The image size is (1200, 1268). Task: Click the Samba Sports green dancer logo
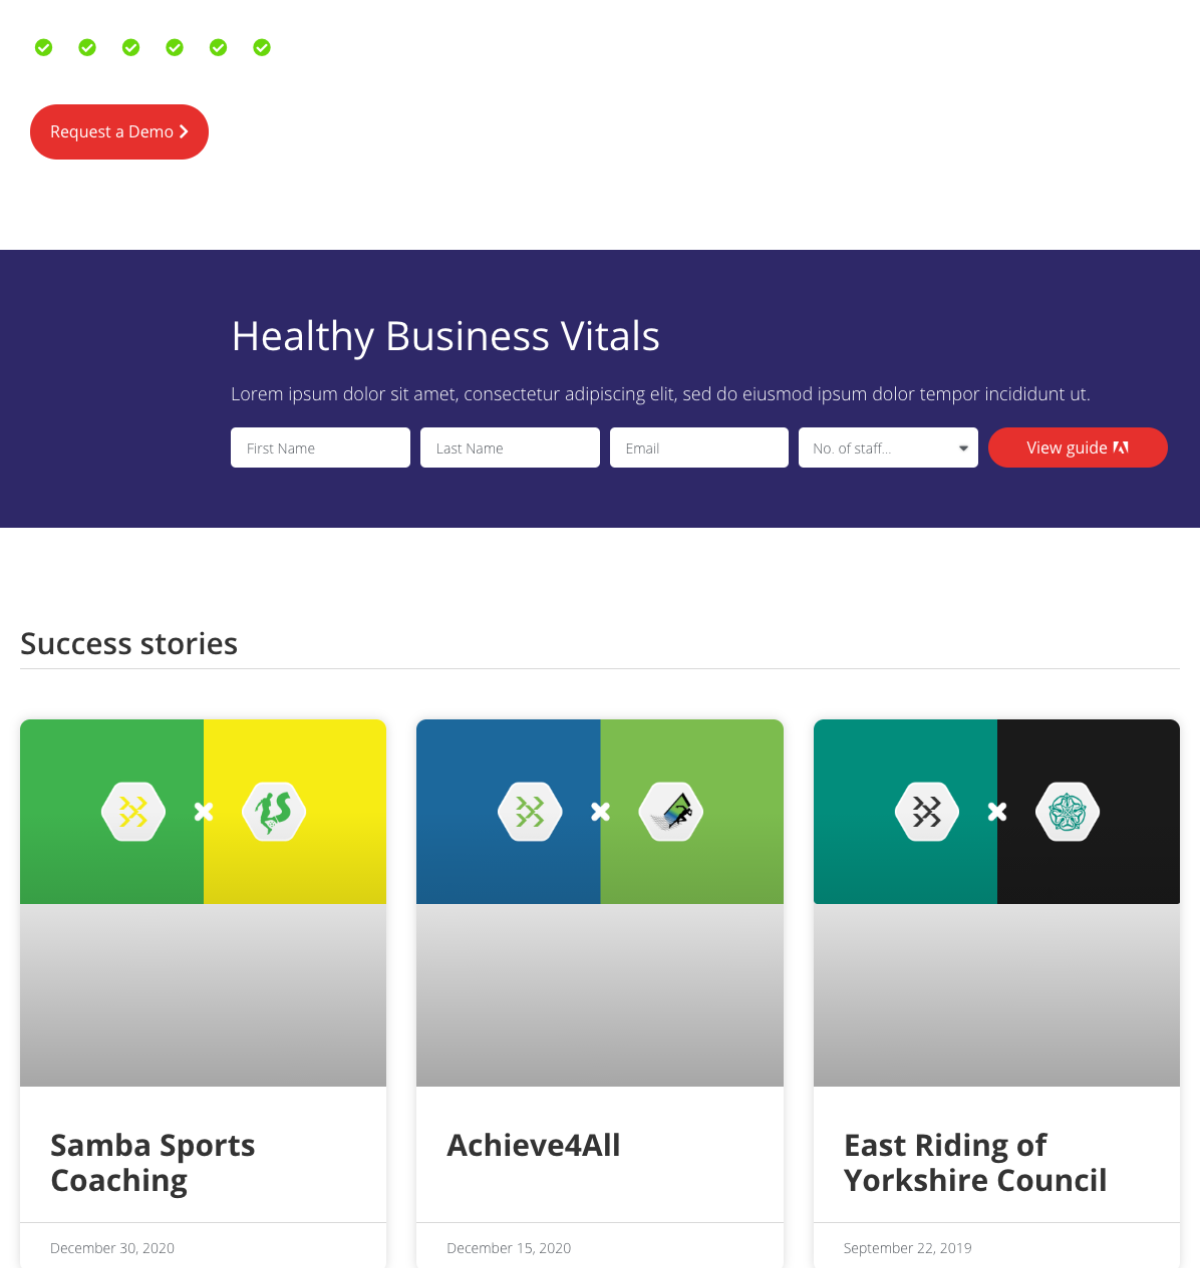(x=274, y=811)
